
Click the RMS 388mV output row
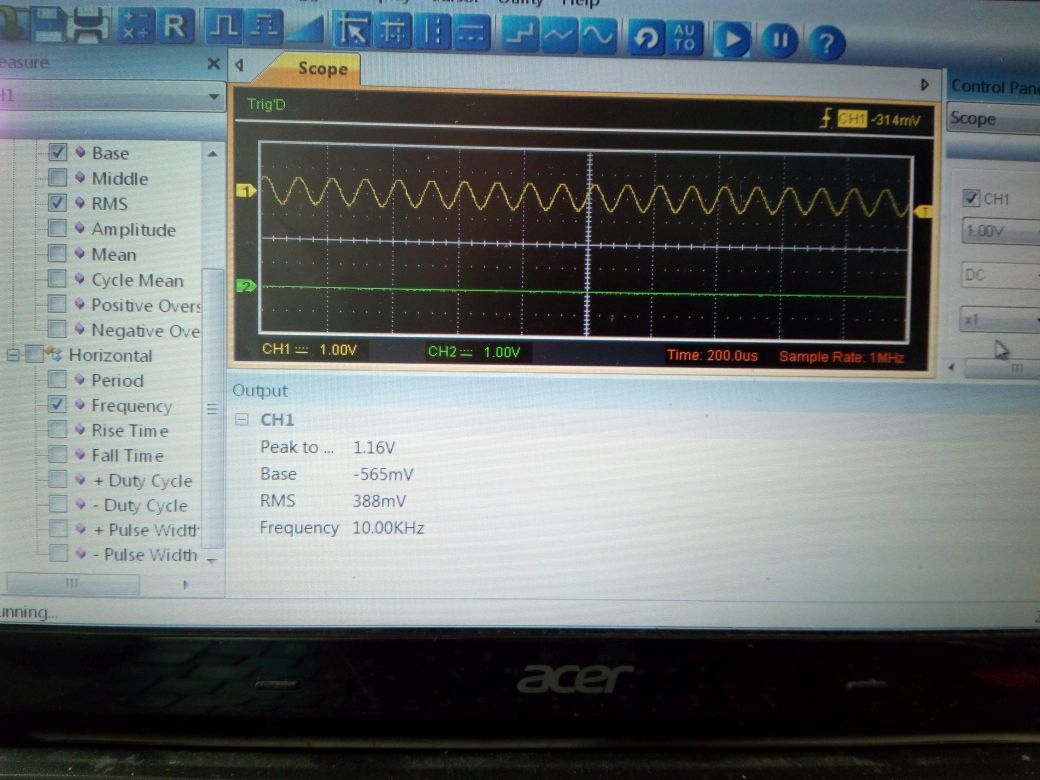click(x=332, y=501)
